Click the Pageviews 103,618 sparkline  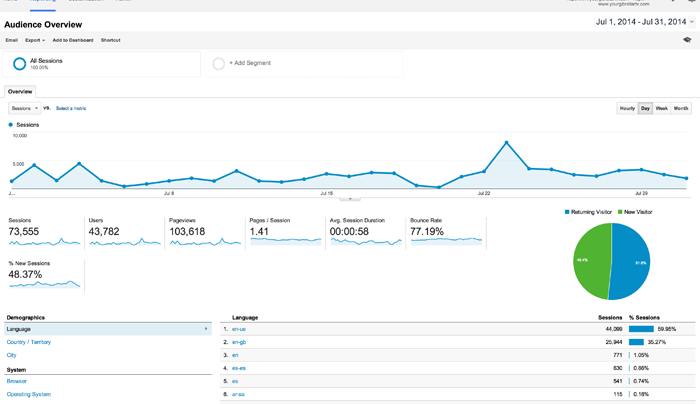205,242
